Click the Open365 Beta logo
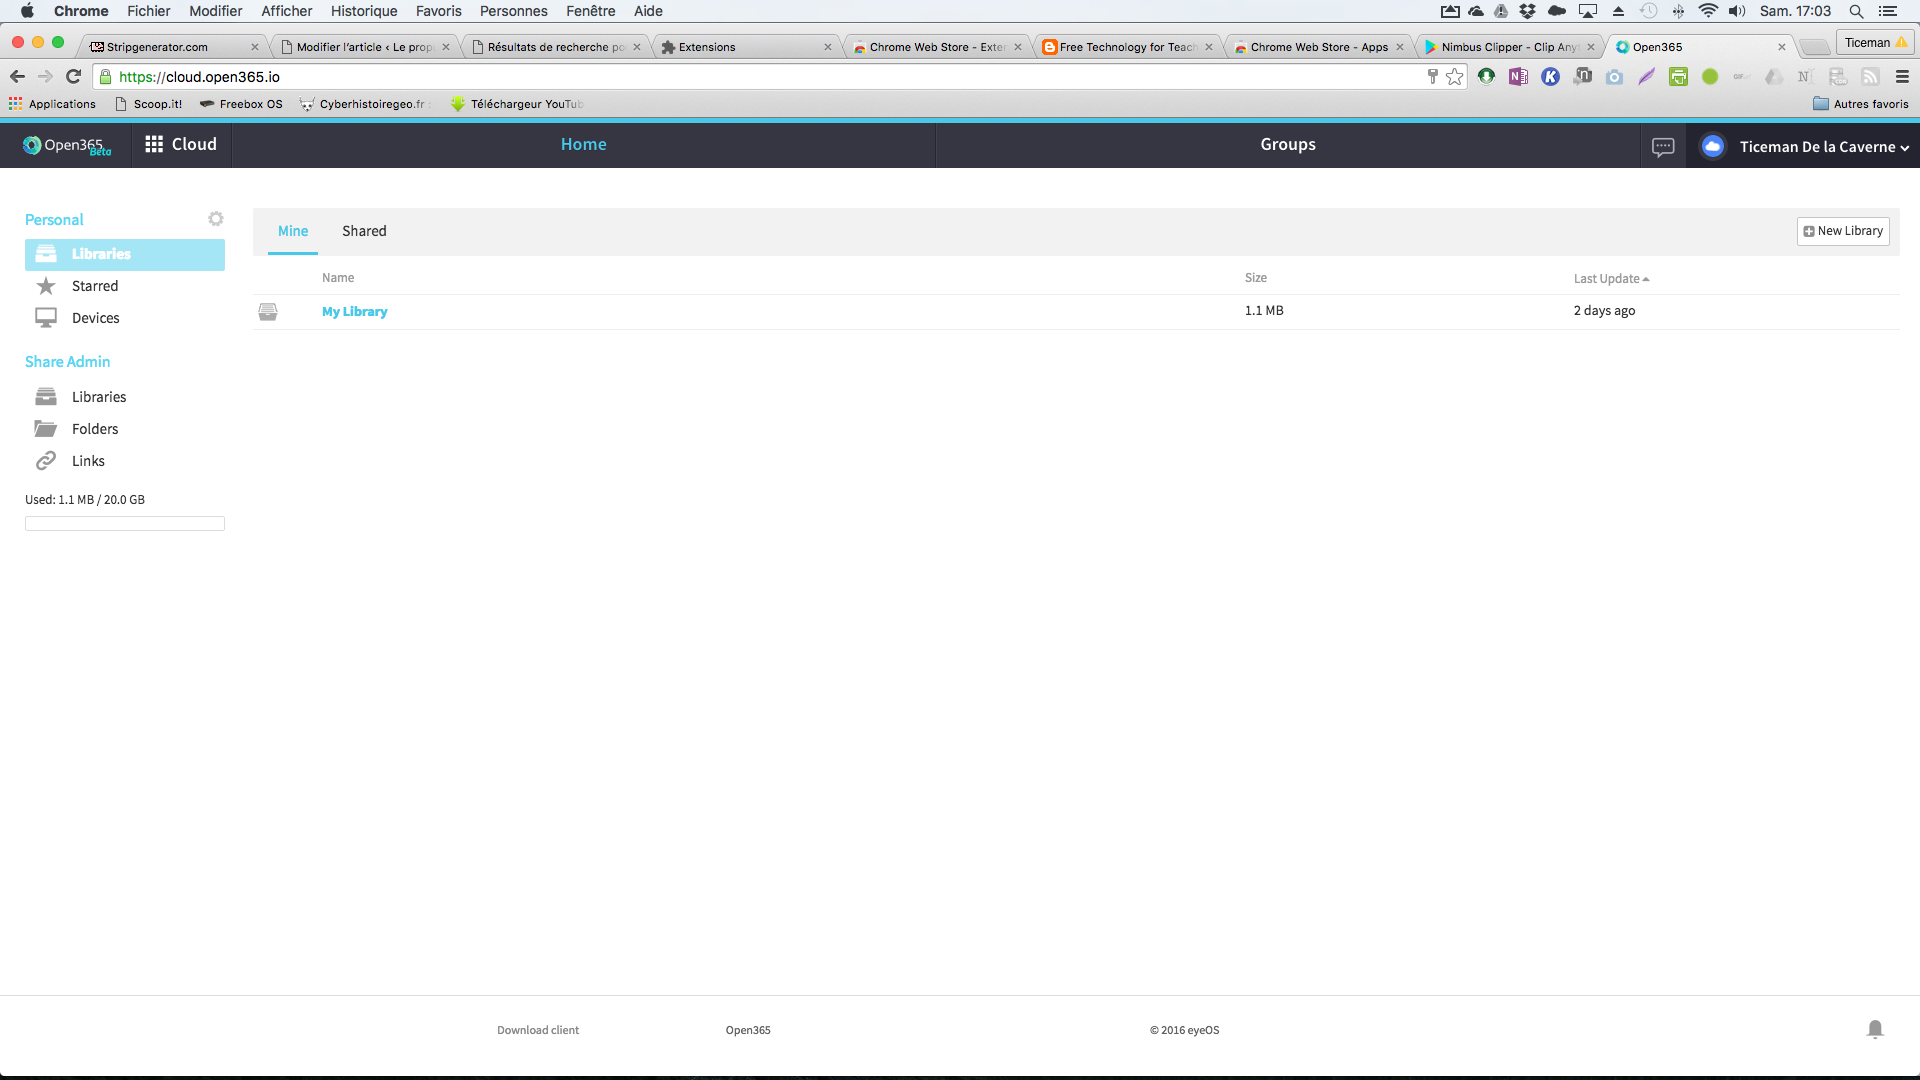The width and height of the screenshot is (1920, 1080). [67, 146]
